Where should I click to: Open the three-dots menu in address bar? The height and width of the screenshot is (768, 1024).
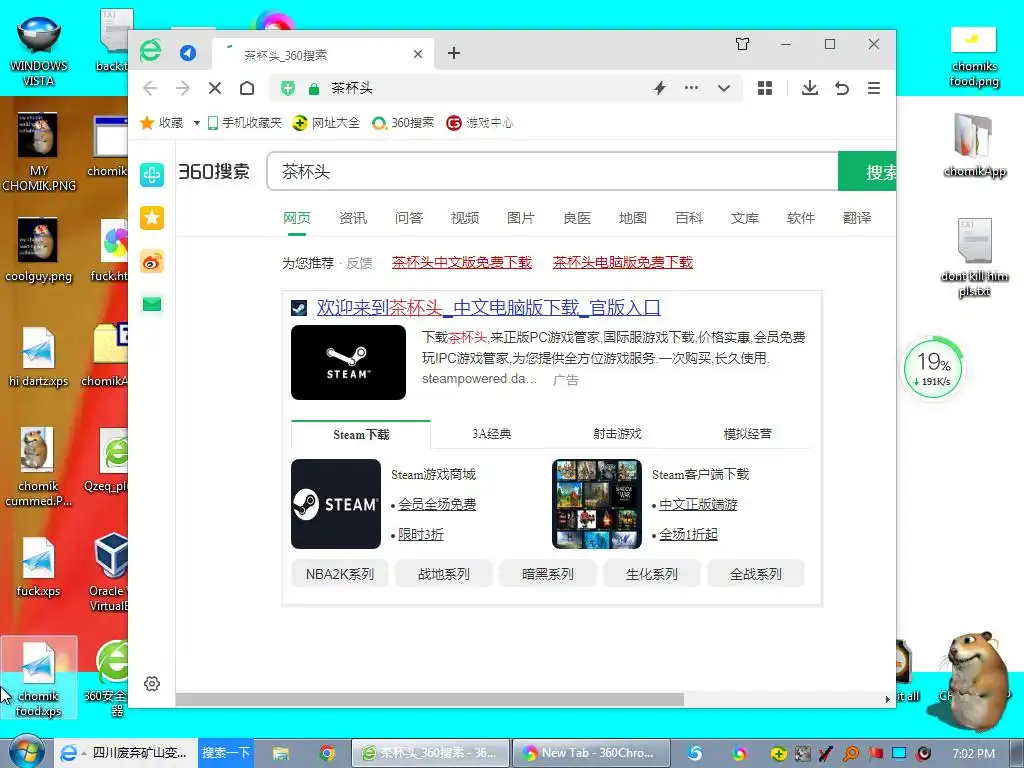(692, 88)
